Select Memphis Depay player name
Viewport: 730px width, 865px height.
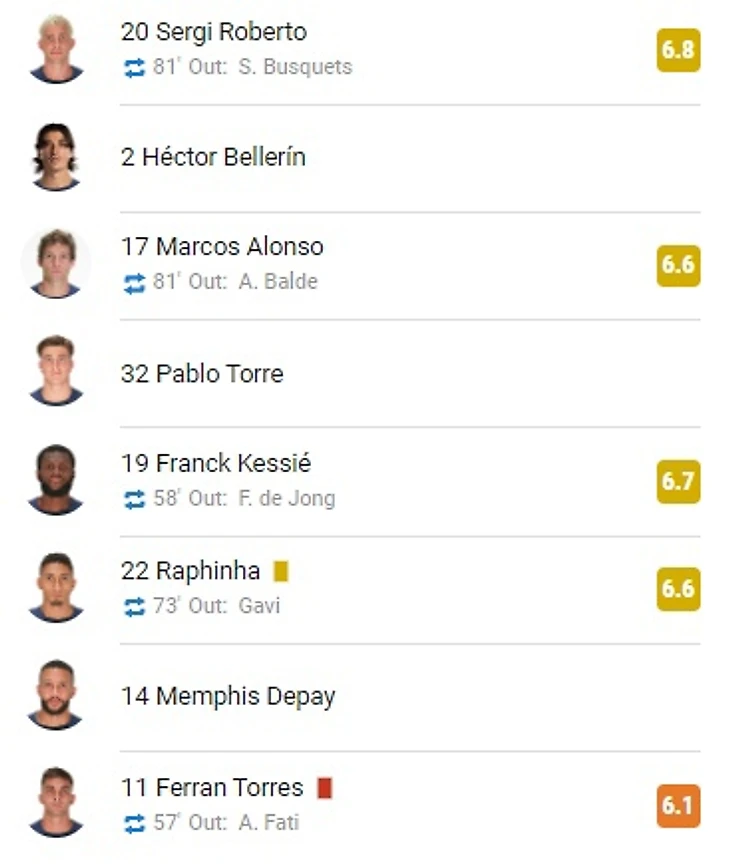coord(228,697)
